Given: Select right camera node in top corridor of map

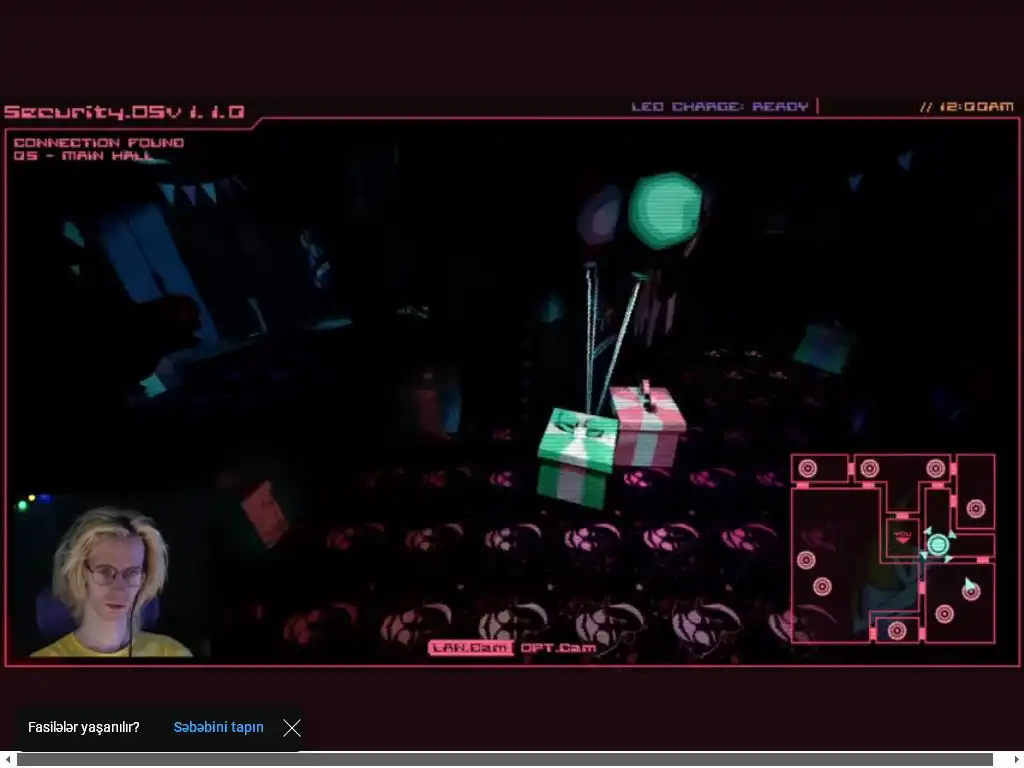Looking at the screenshot, I should (x=935, y=468).
